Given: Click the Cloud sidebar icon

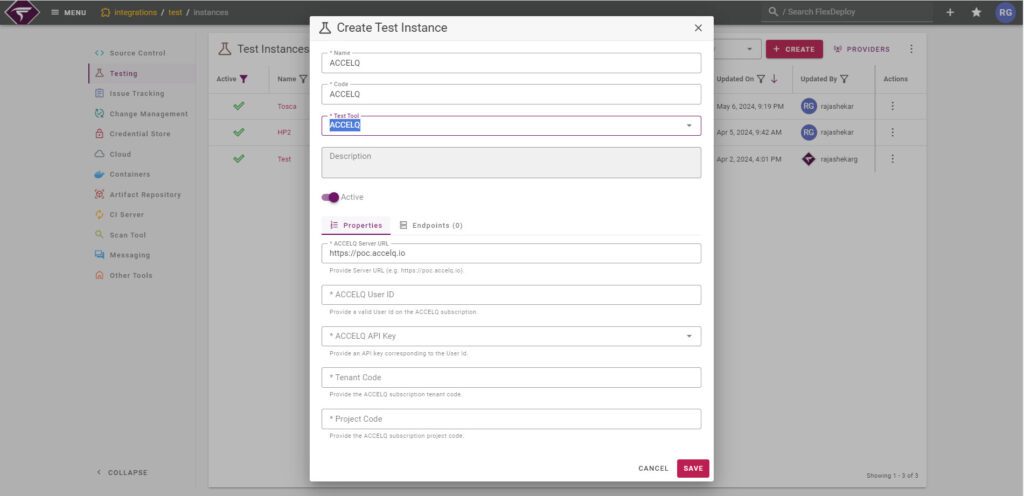Looking at the screenshot, I should 99,154.
